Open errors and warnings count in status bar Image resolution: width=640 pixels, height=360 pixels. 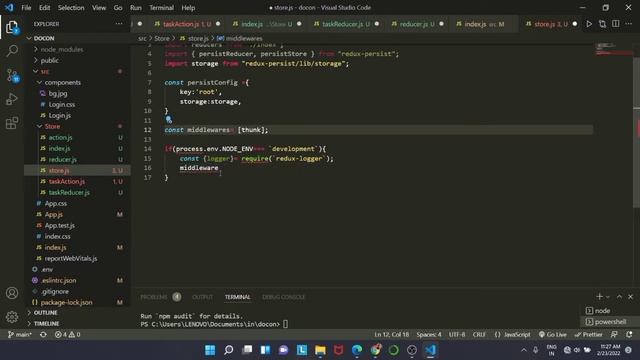[x=67, y=334]
